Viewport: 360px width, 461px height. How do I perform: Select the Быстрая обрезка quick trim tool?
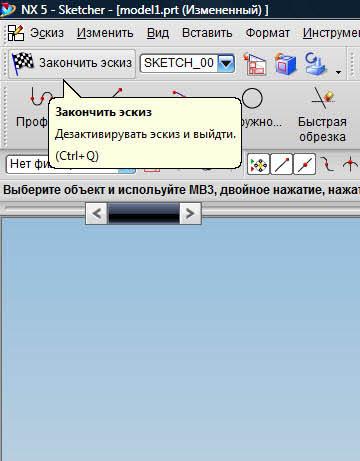click(x=322, y=115)
